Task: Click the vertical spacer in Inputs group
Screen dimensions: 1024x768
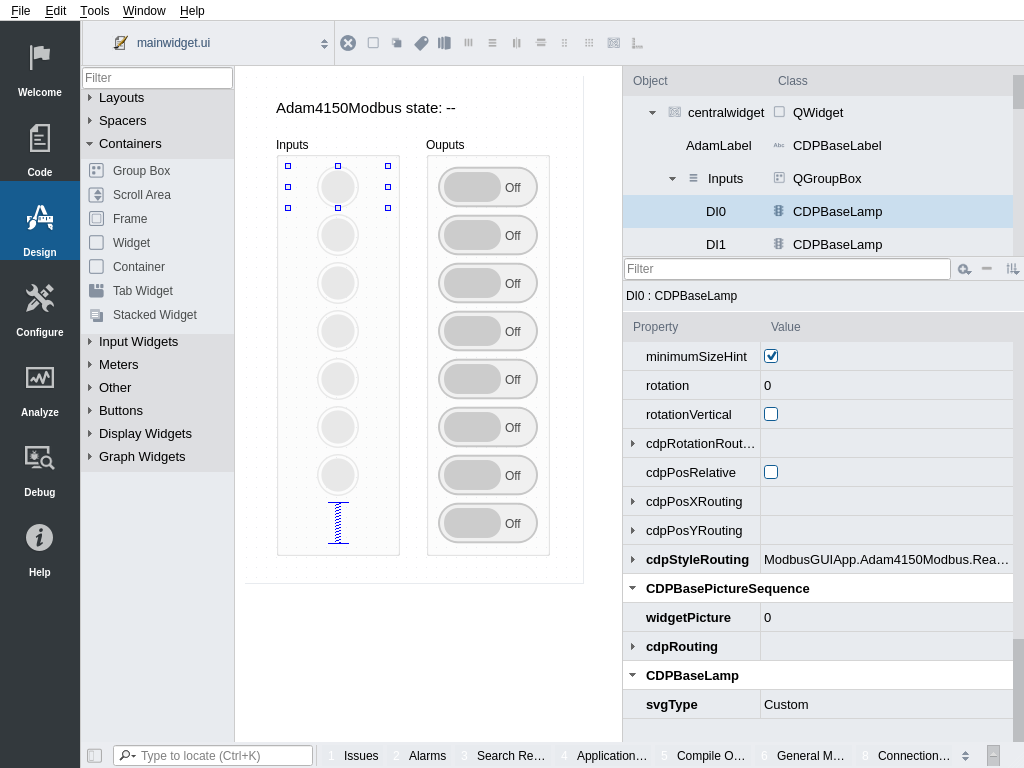Action: [x=338, y=523]
